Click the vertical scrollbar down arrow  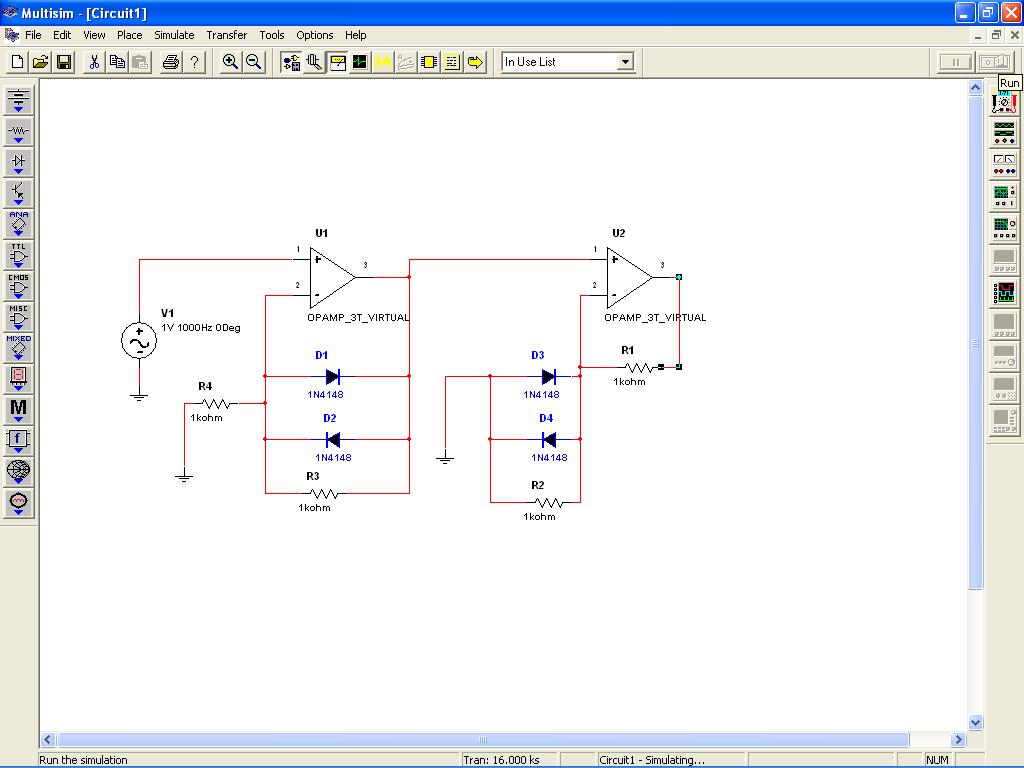click(975, 722)
